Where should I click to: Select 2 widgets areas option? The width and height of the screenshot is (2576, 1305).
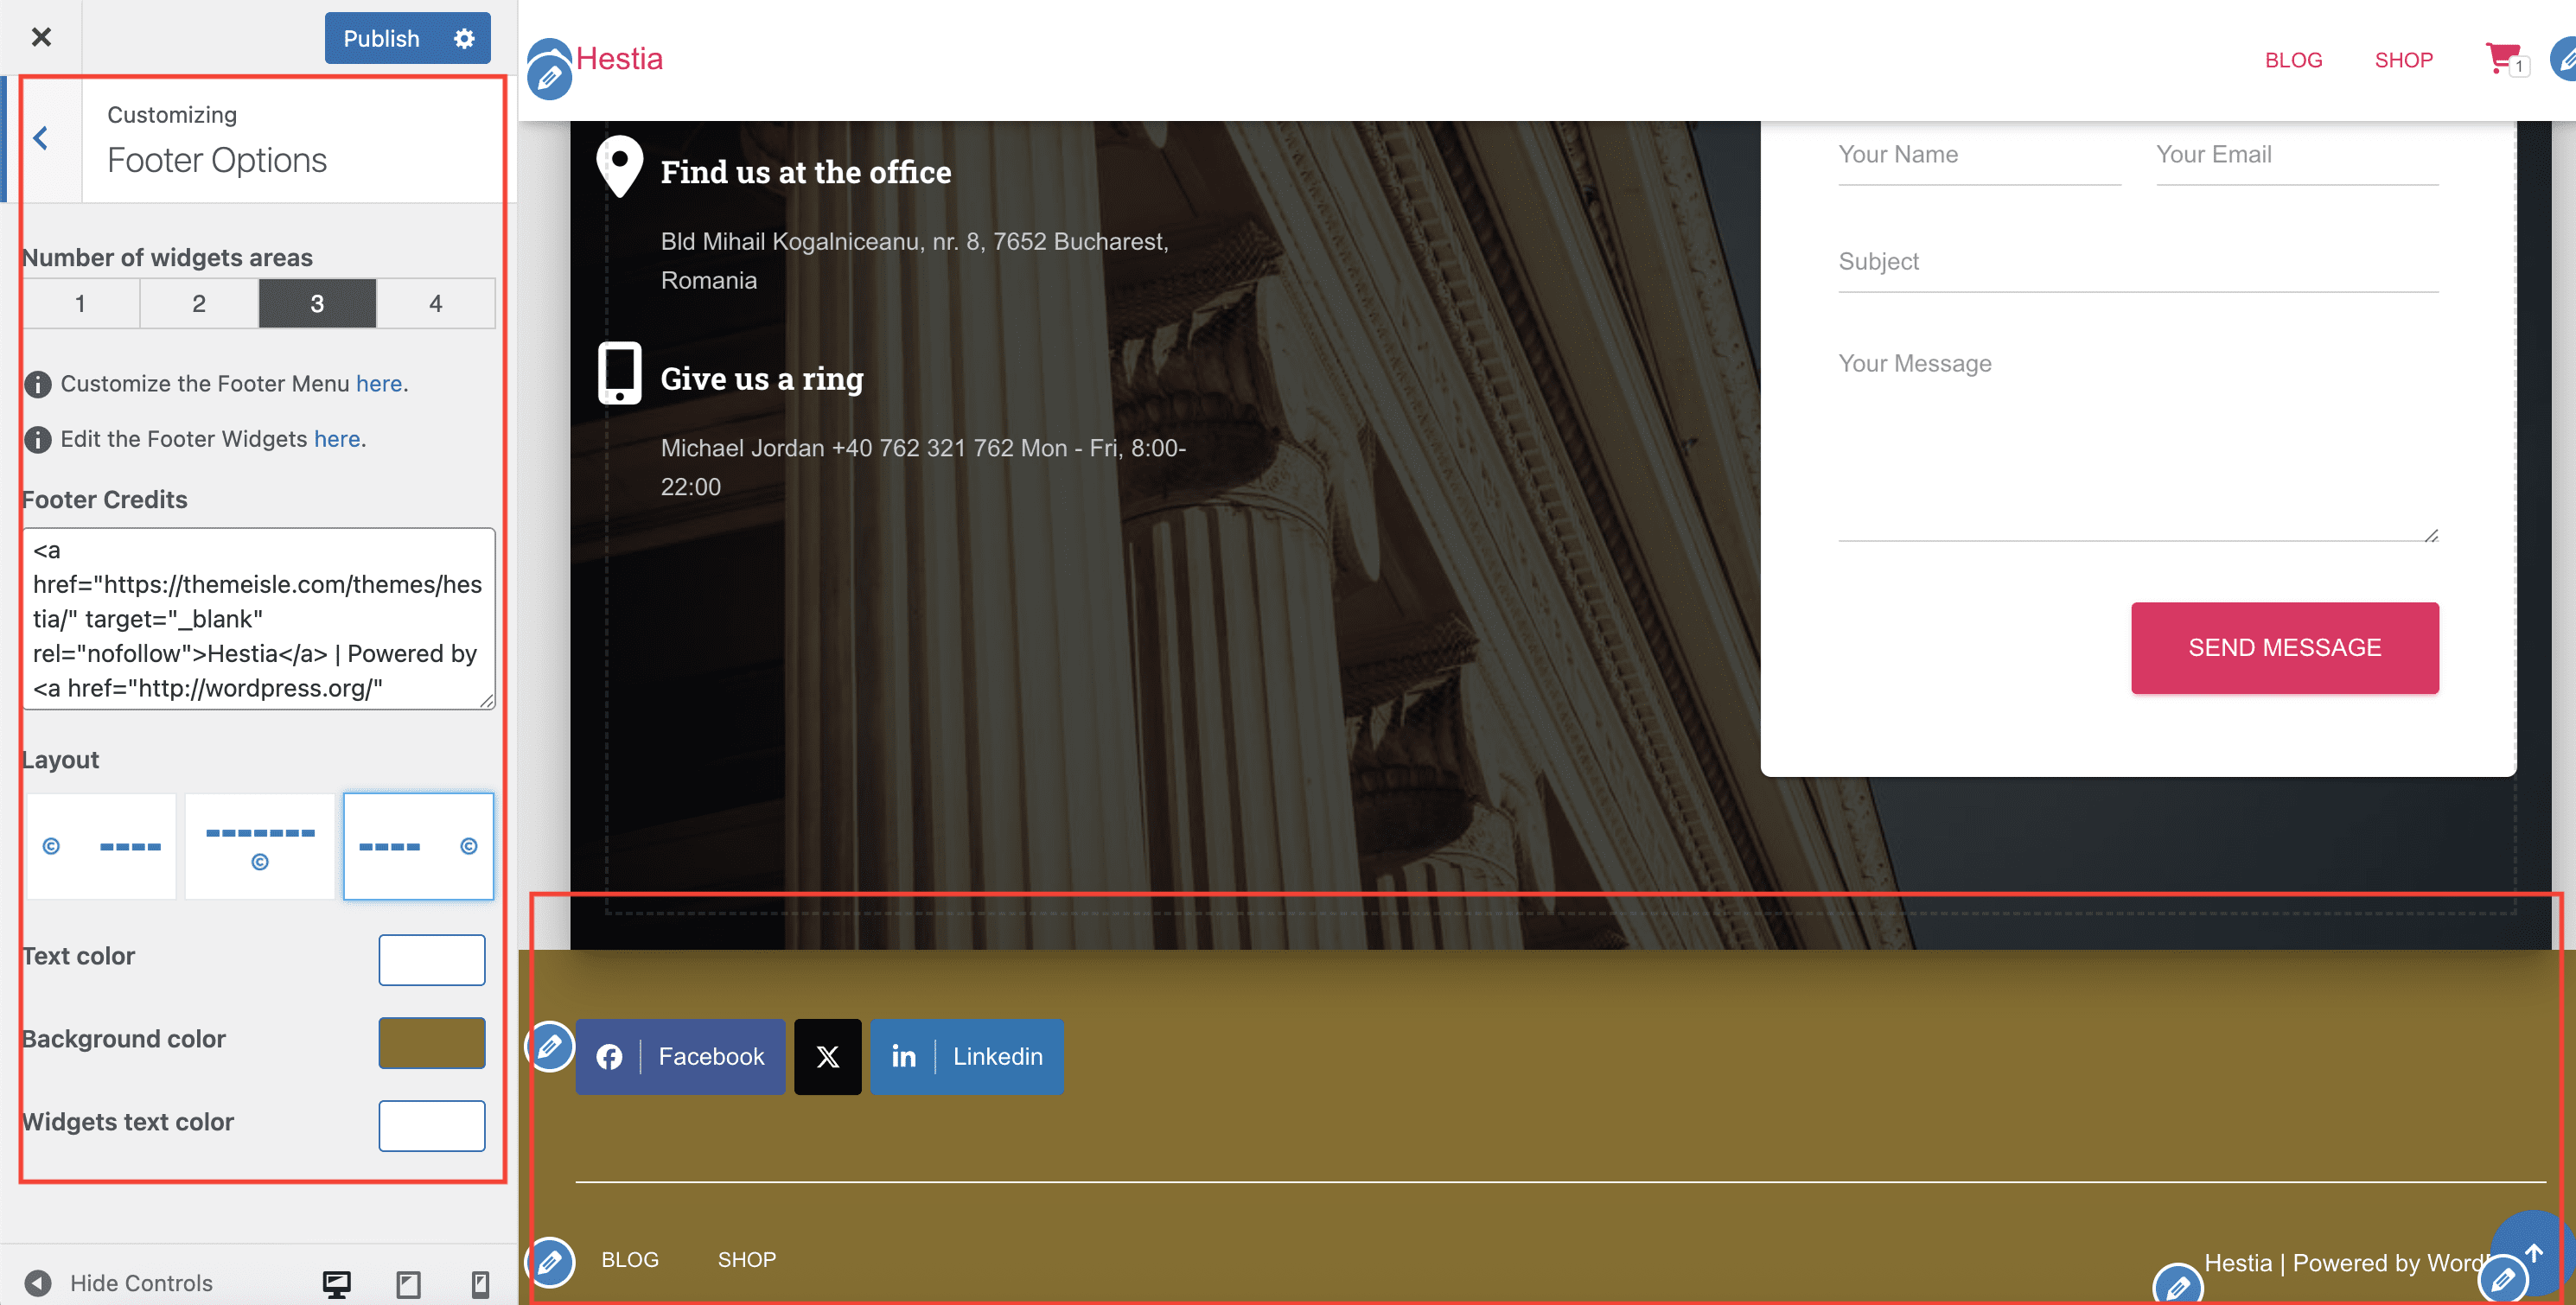coord(198,303)
